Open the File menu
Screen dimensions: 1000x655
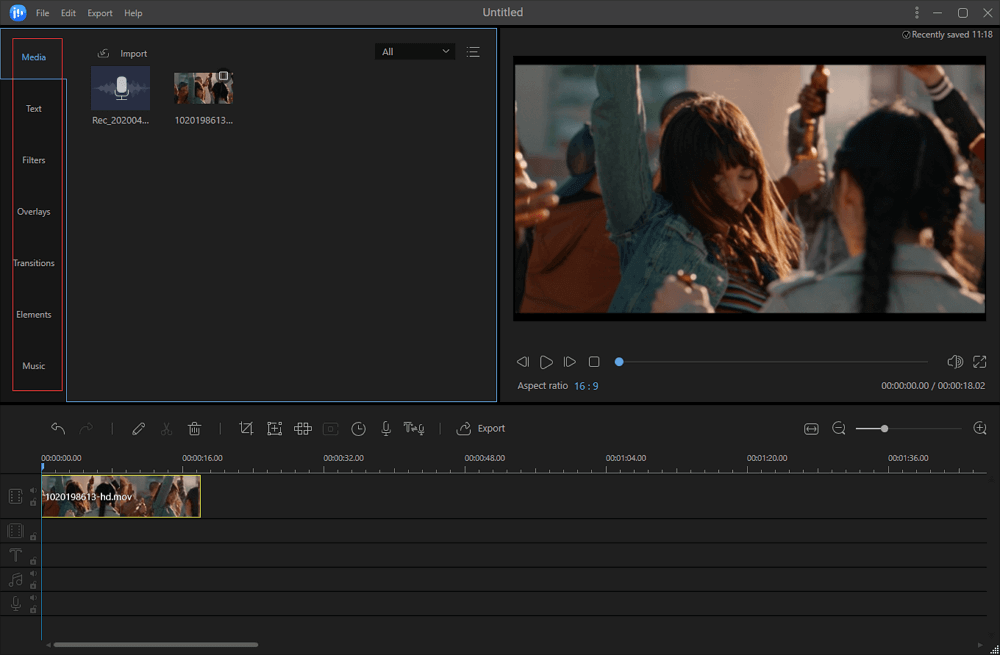click(x=42, y=13)
